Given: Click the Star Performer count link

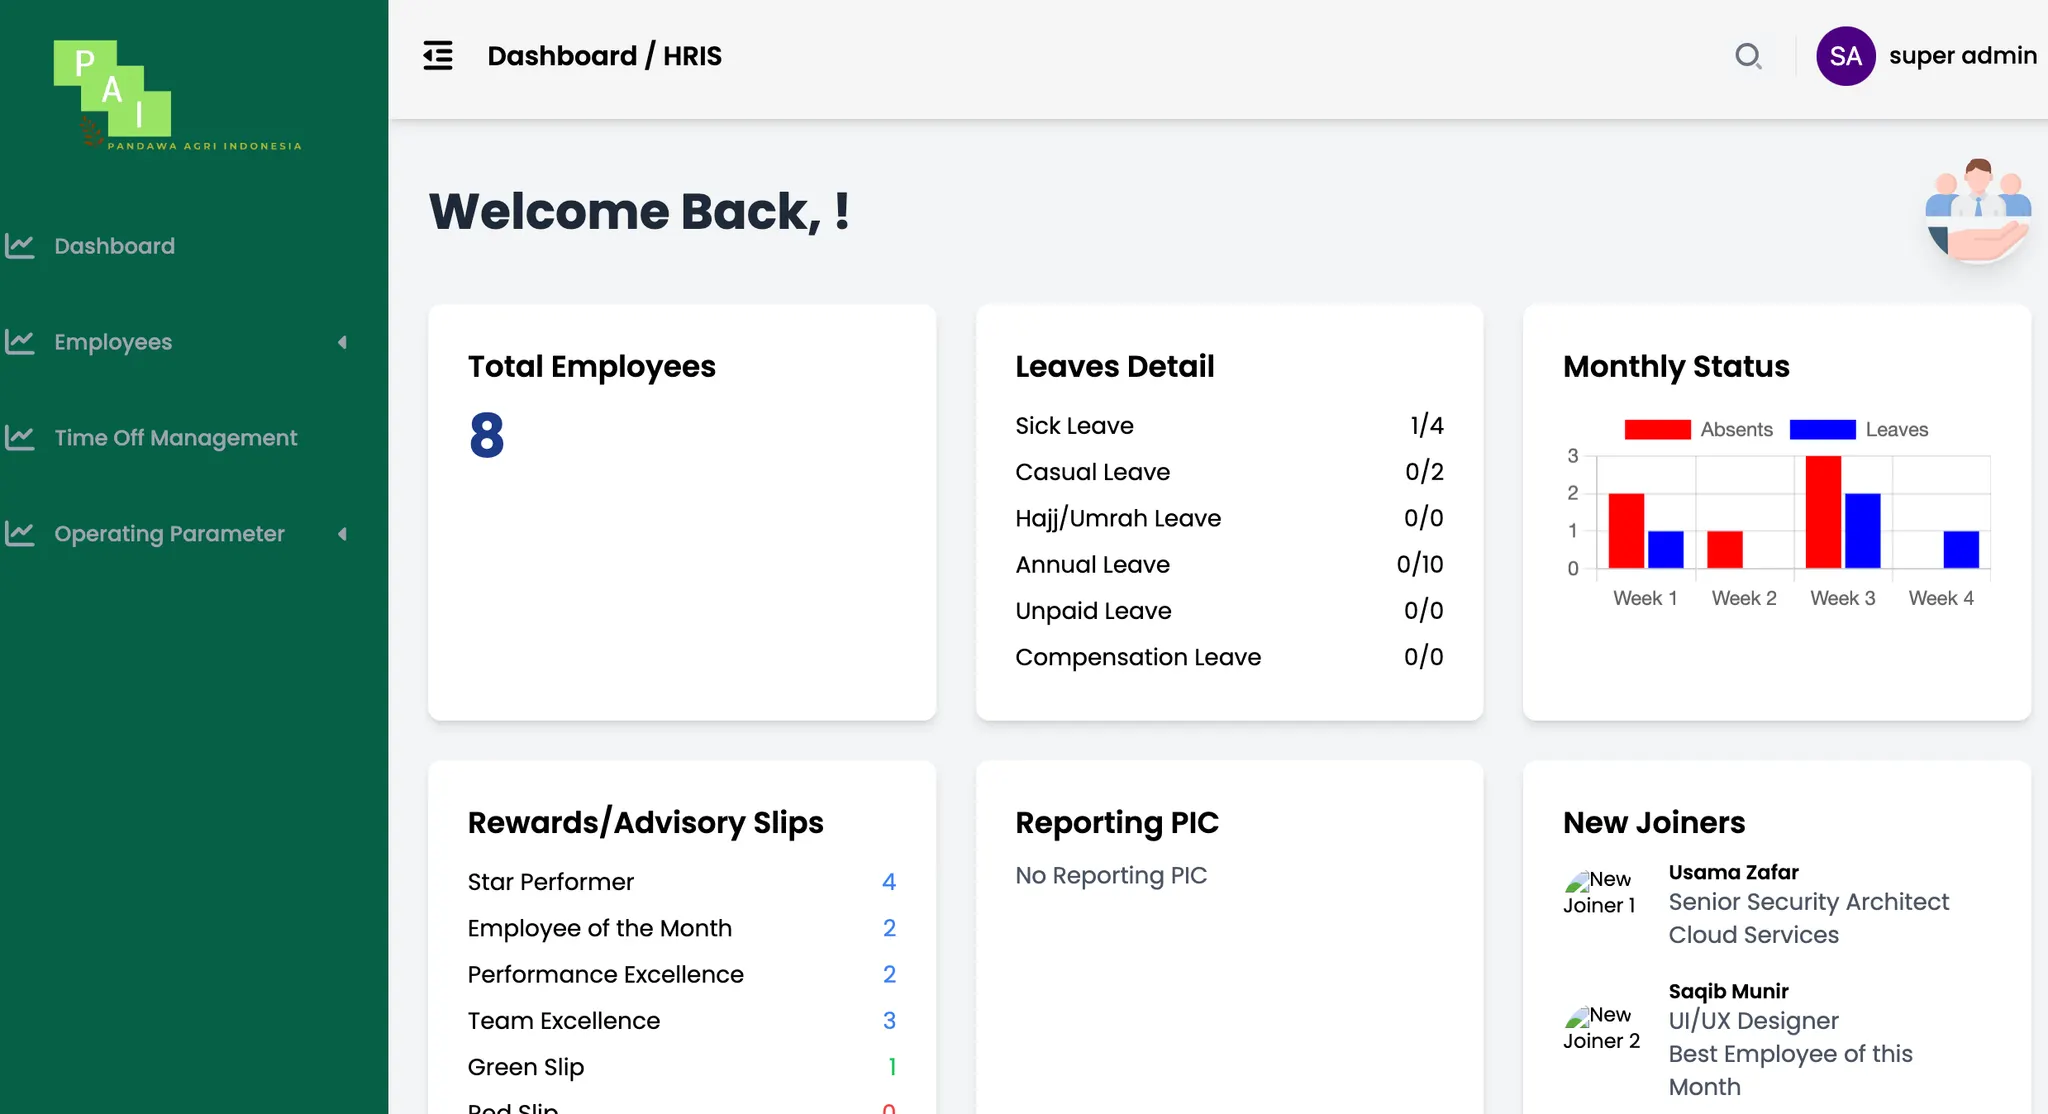Looking at the screenshot, I should [888, 882].
